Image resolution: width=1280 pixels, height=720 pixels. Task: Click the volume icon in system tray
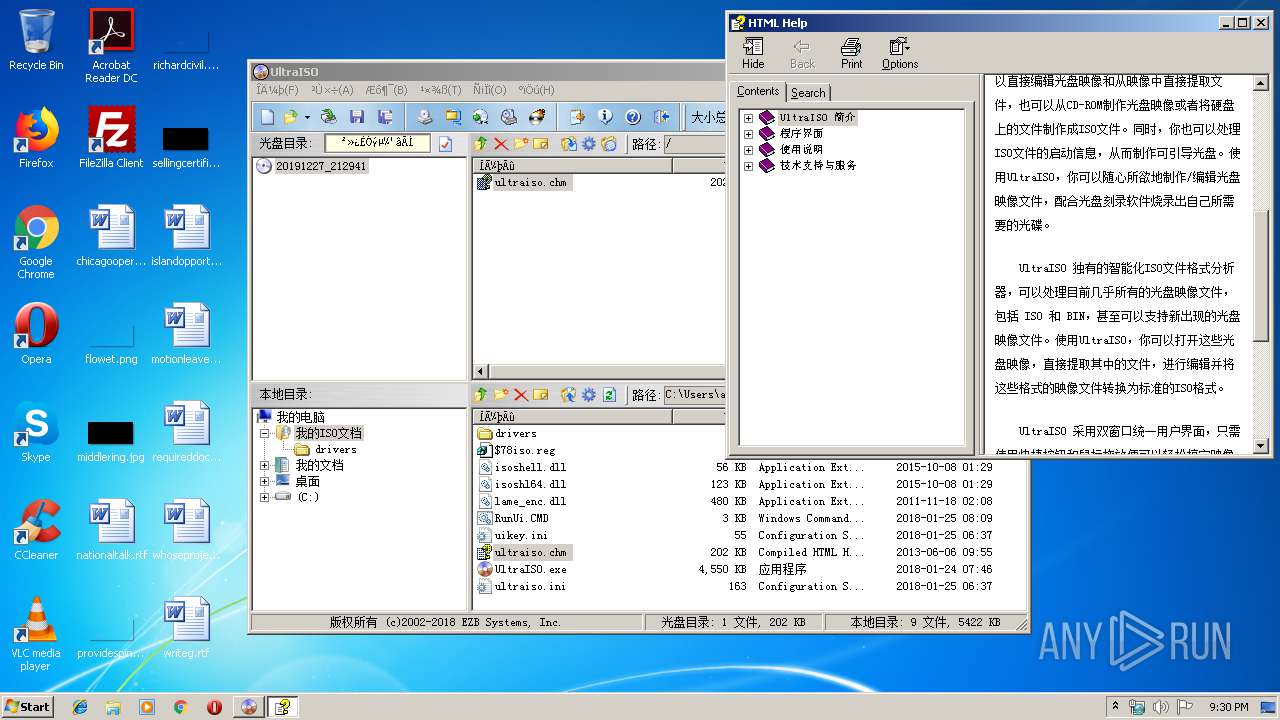click(x=1160, y=707)
